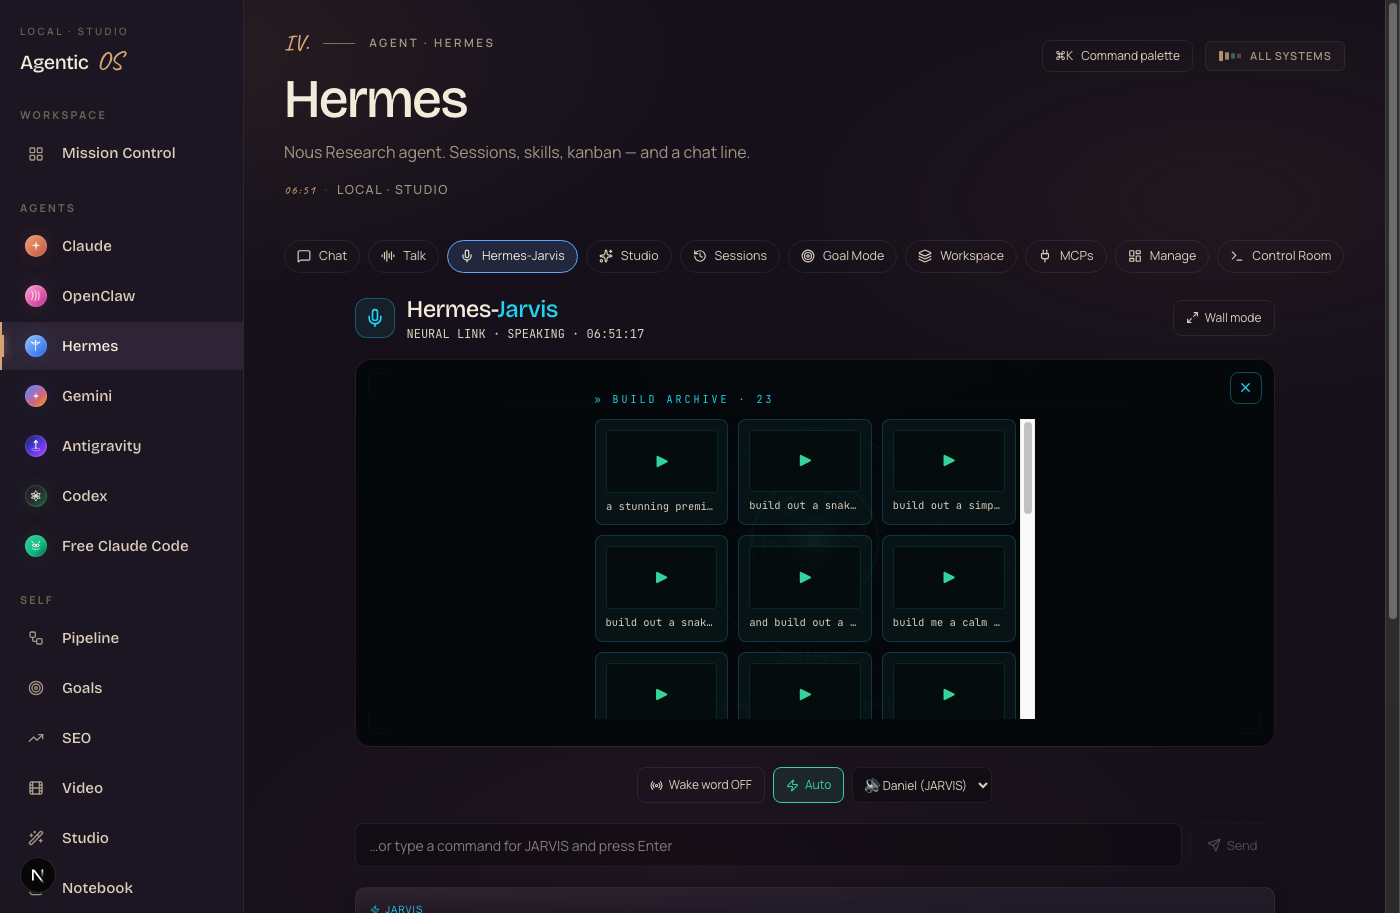Click the Studio wand icon in sidebar

click(x=36, y=838)
